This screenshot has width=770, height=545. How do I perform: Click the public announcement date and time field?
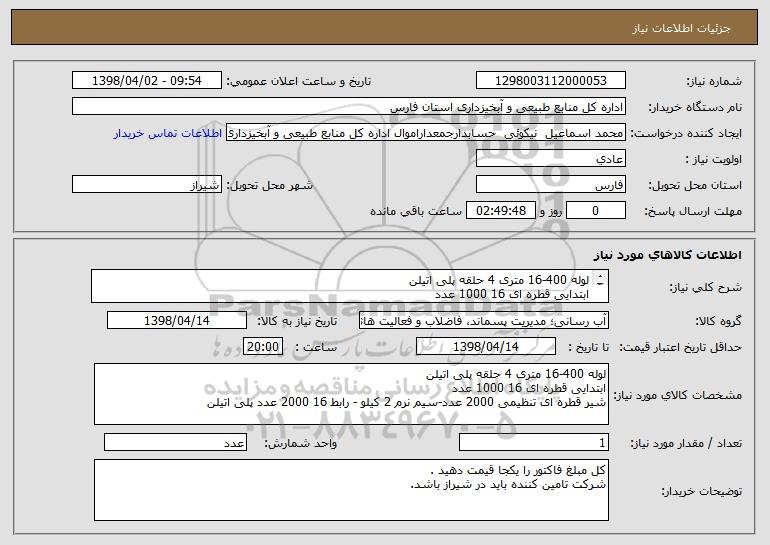[x=147, y=81]
